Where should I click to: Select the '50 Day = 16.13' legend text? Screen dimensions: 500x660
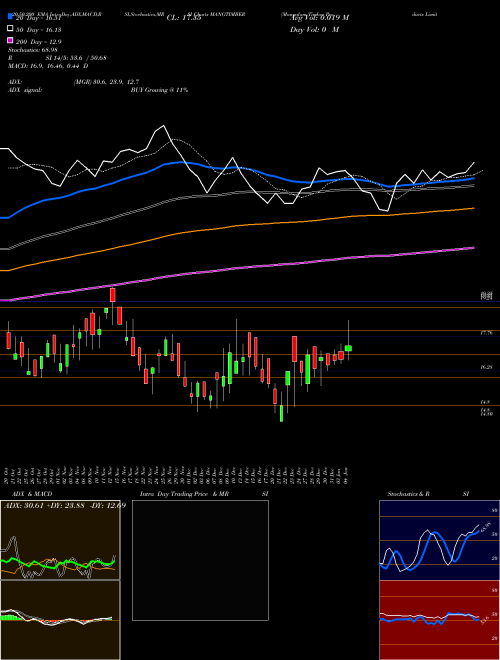[x=38, y=30]
